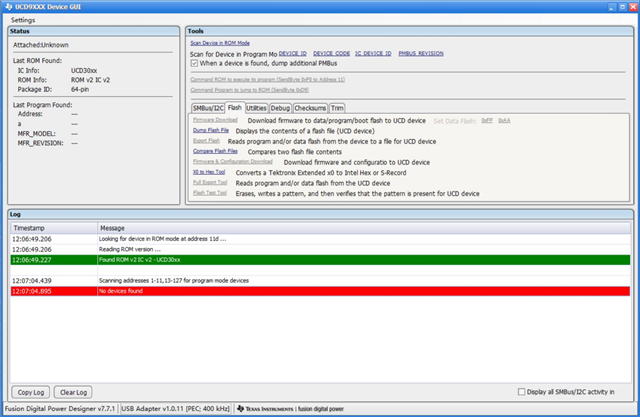Click the DEVICE ID link
This screenshot has width=640, height=417.
293,53
